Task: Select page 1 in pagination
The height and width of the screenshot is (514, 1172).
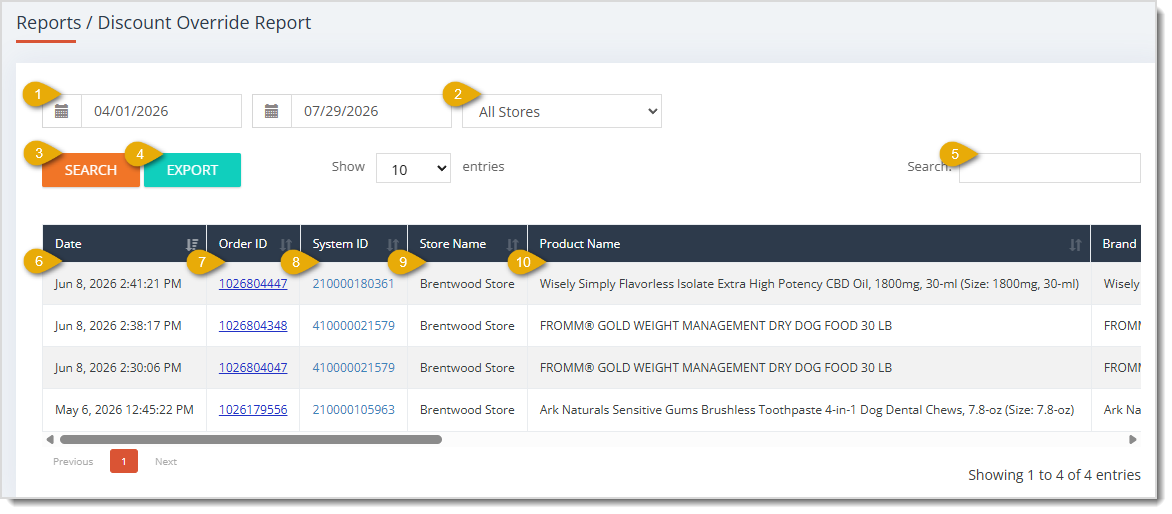Action: pyautogui.click(x=124, y=462)
